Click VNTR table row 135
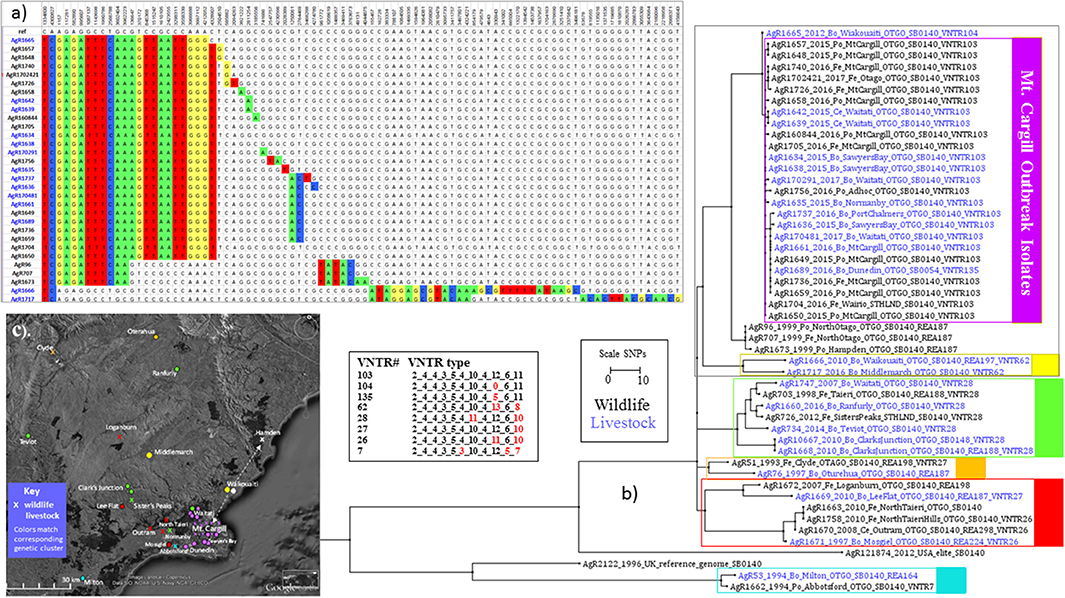 [441, 397]
